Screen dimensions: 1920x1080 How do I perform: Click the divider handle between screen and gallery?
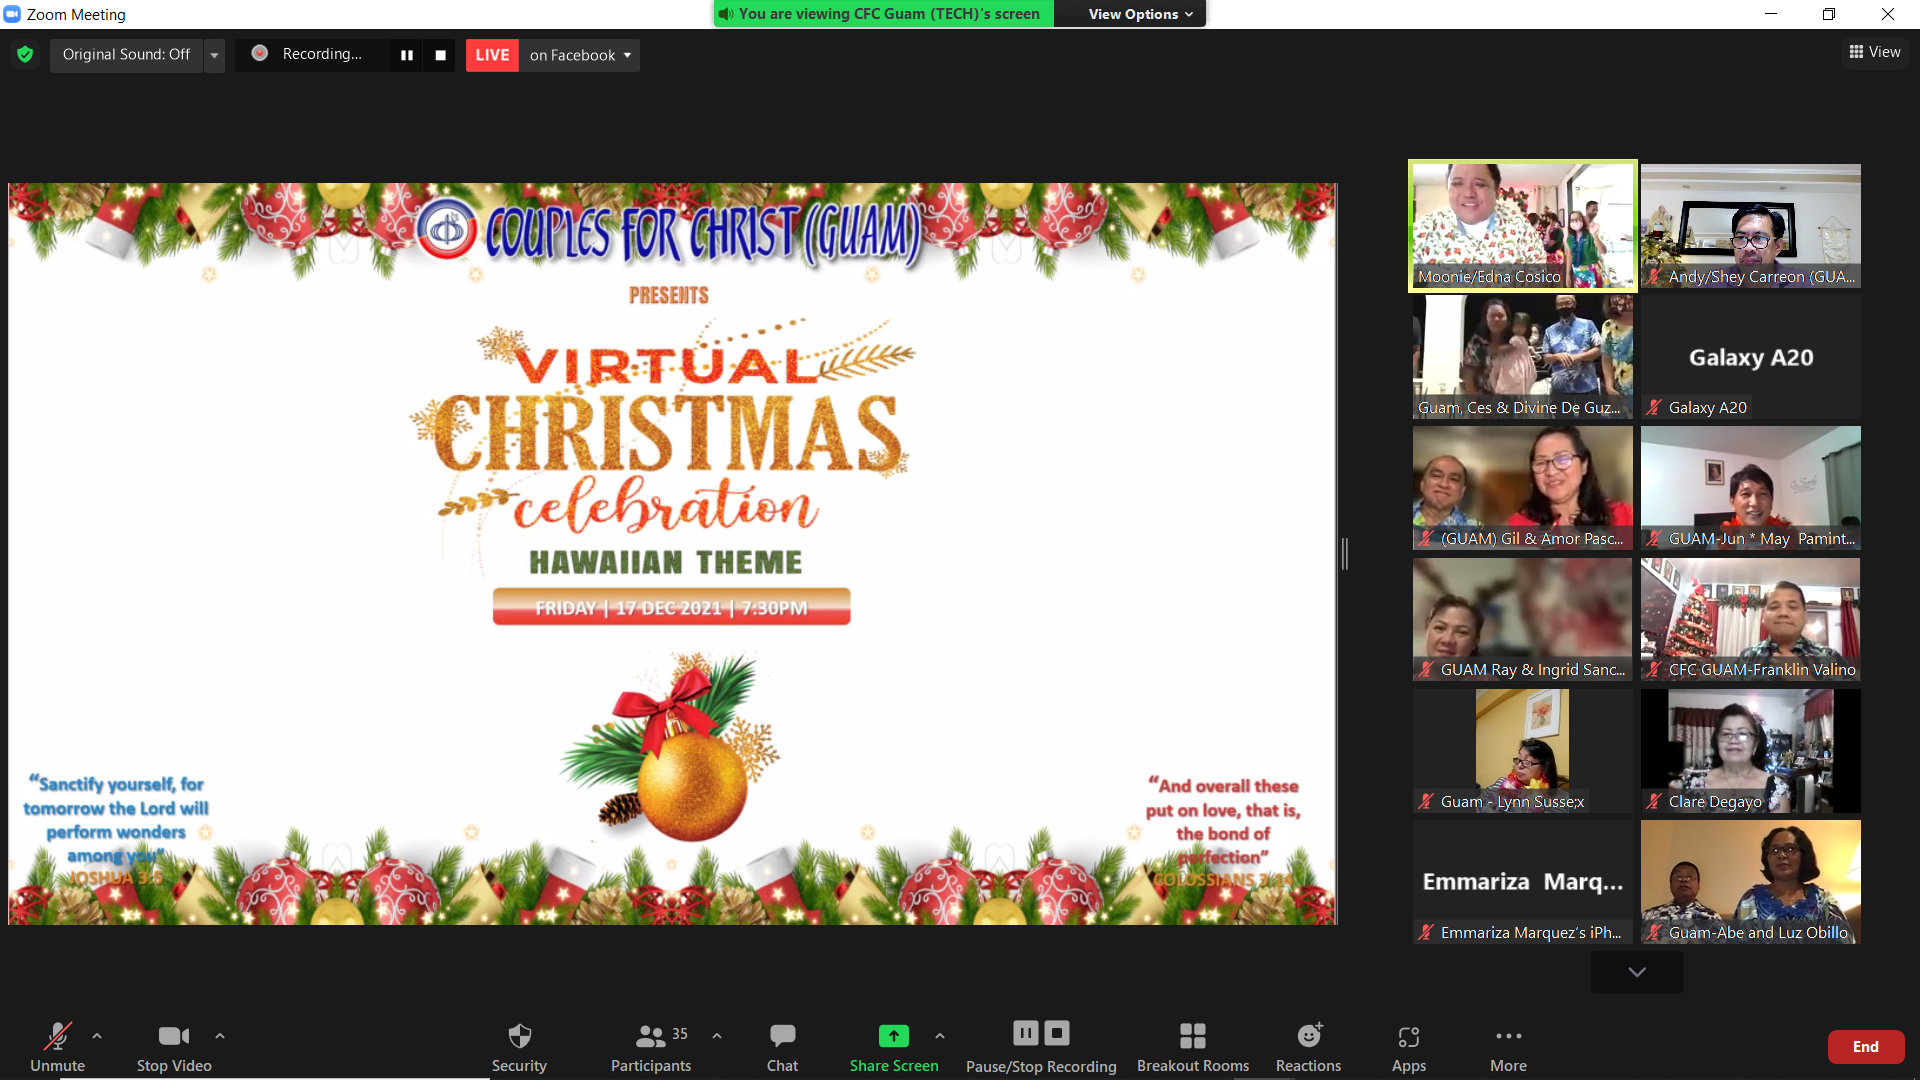(x=1345, y=553)
